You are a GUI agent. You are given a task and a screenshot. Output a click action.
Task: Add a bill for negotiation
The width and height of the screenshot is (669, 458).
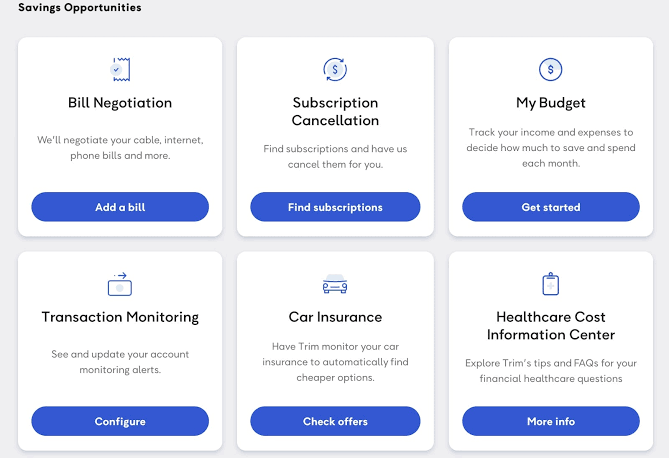point(120,207)
